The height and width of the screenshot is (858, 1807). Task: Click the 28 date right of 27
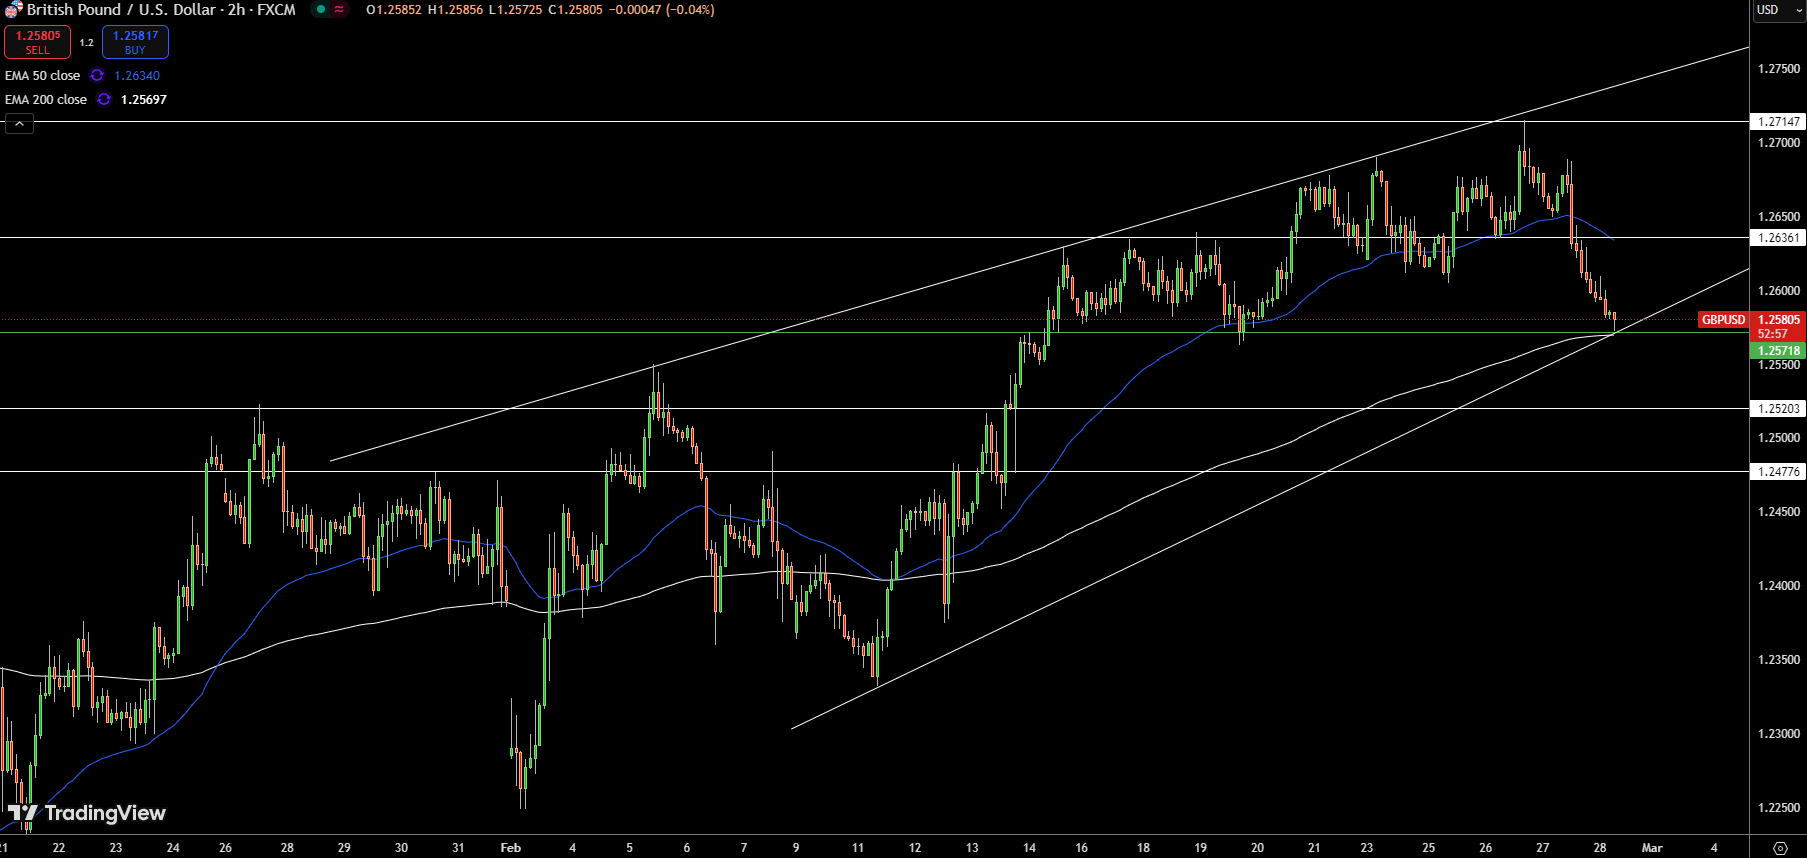tap(1600, 848)
